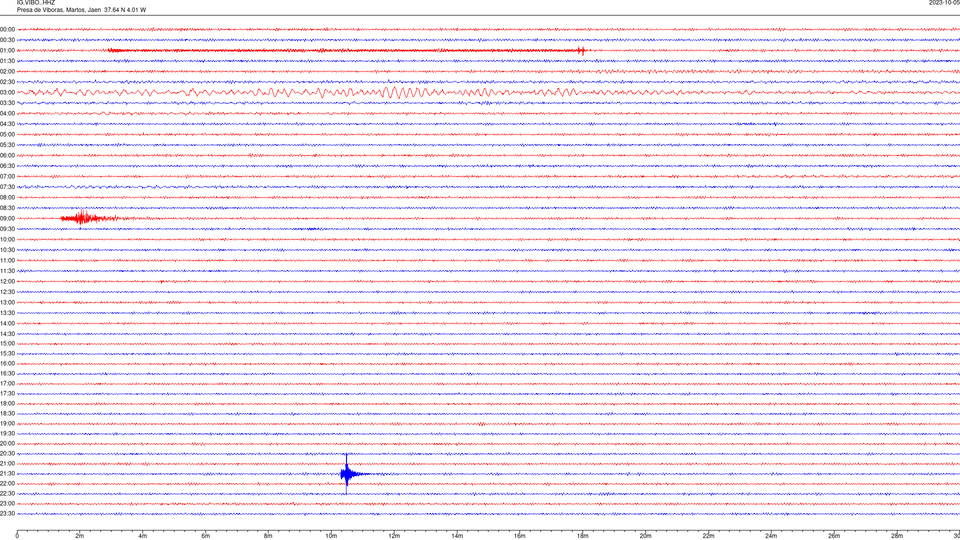This screenshot has height=540, width=960.
Task: Click the 14m tick on minute axis
Action: point(457,536)
